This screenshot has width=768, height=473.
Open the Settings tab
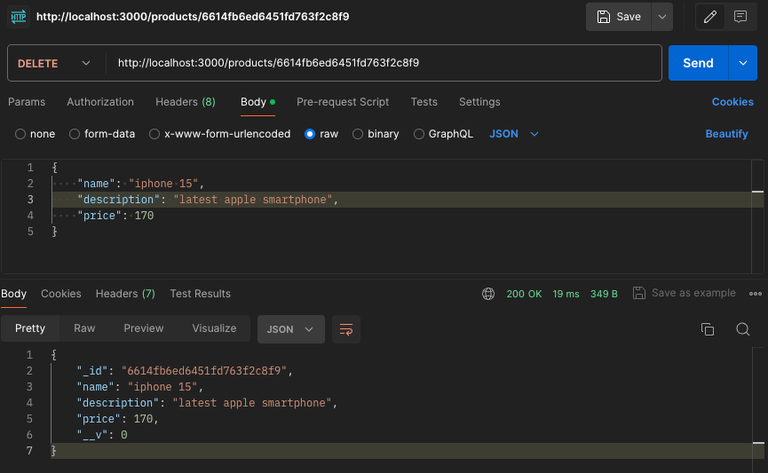(x=480, y=102)
